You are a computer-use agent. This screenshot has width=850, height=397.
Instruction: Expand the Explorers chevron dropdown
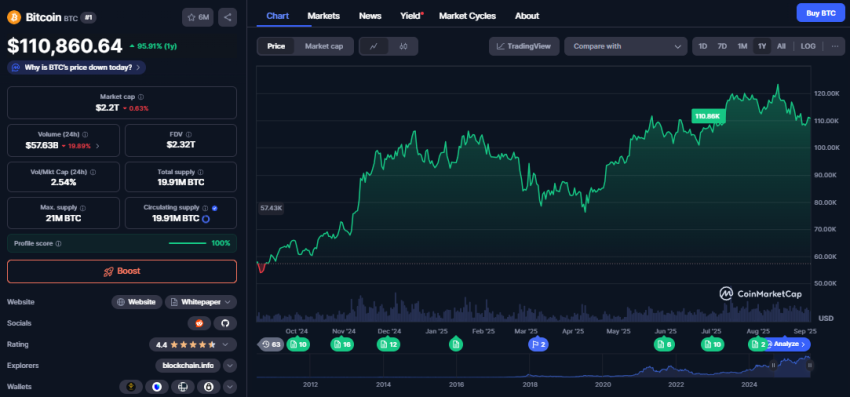230,366
